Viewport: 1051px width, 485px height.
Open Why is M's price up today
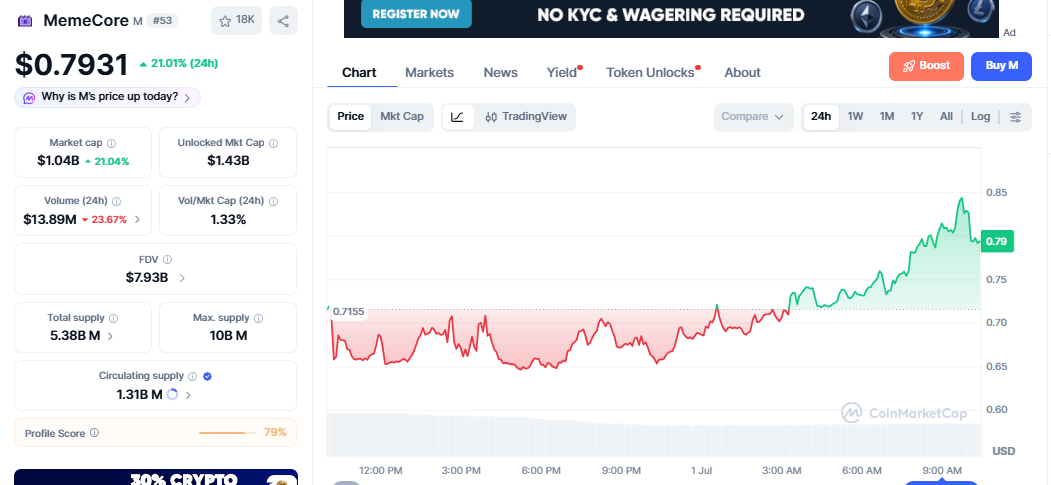coord(107,97)
